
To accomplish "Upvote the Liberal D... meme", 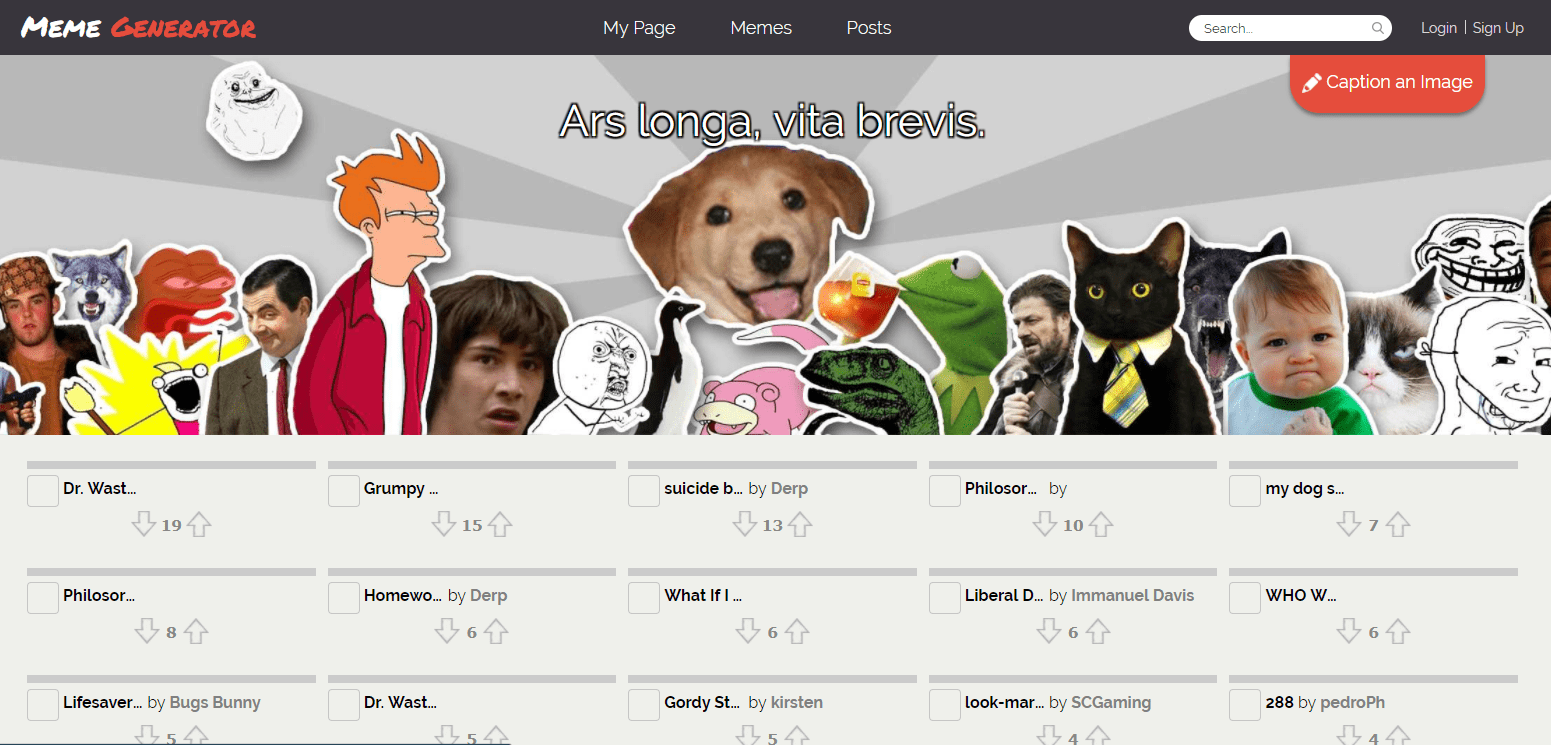I will pyautogui.click(x=1097, y=631).
